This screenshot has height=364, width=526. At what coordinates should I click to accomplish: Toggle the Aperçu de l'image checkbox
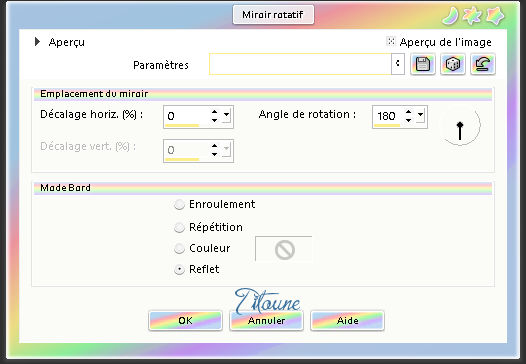point(391,41)
